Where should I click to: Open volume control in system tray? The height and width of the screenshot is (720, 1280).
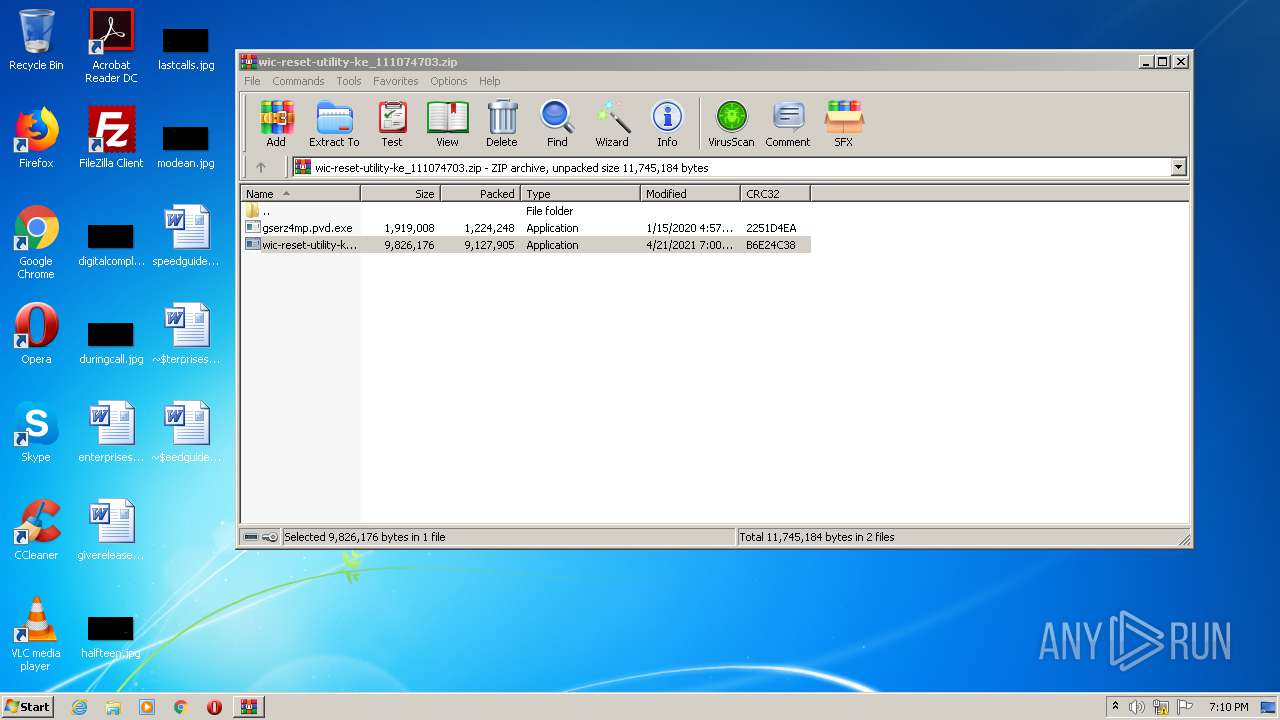pos(1137,707)
